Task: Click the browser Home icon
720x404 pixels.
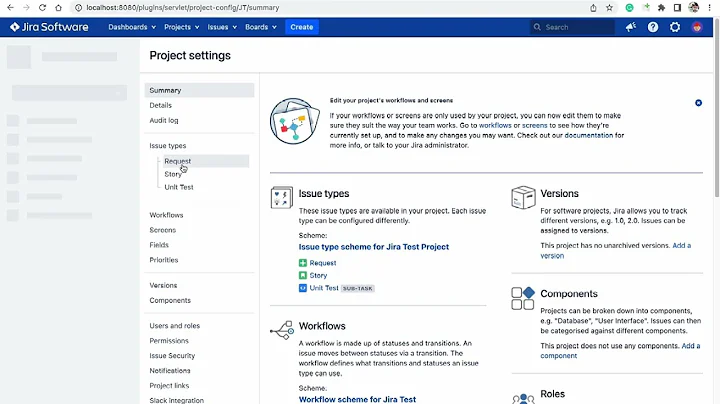Action: click(x=58, y=7)
